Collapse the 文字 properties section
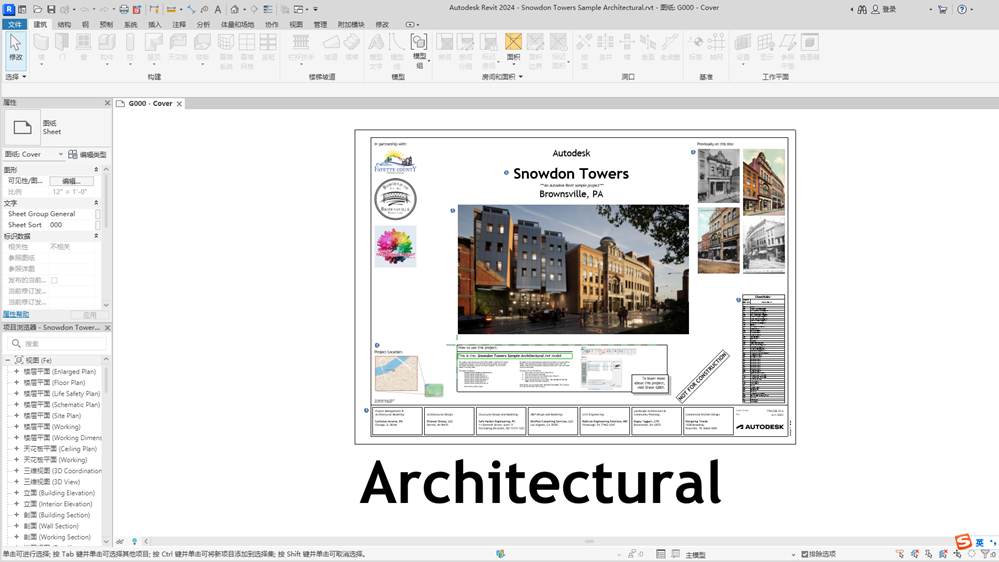 [x=96, y=203]
